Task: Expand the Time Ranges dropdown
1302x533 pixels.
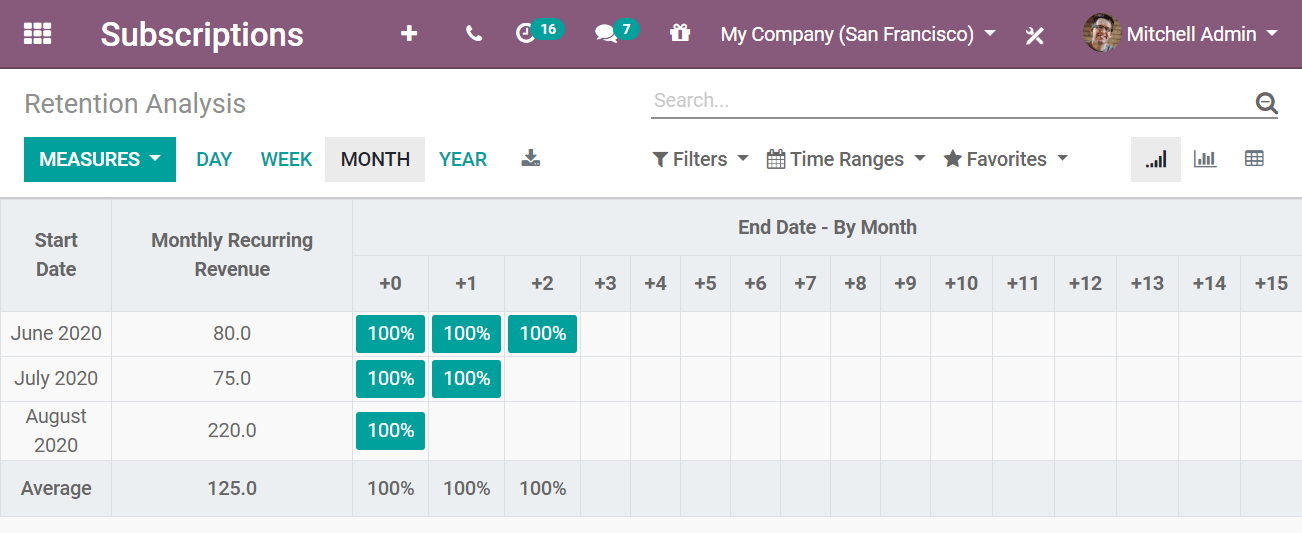Action: [x=846, y=160]
